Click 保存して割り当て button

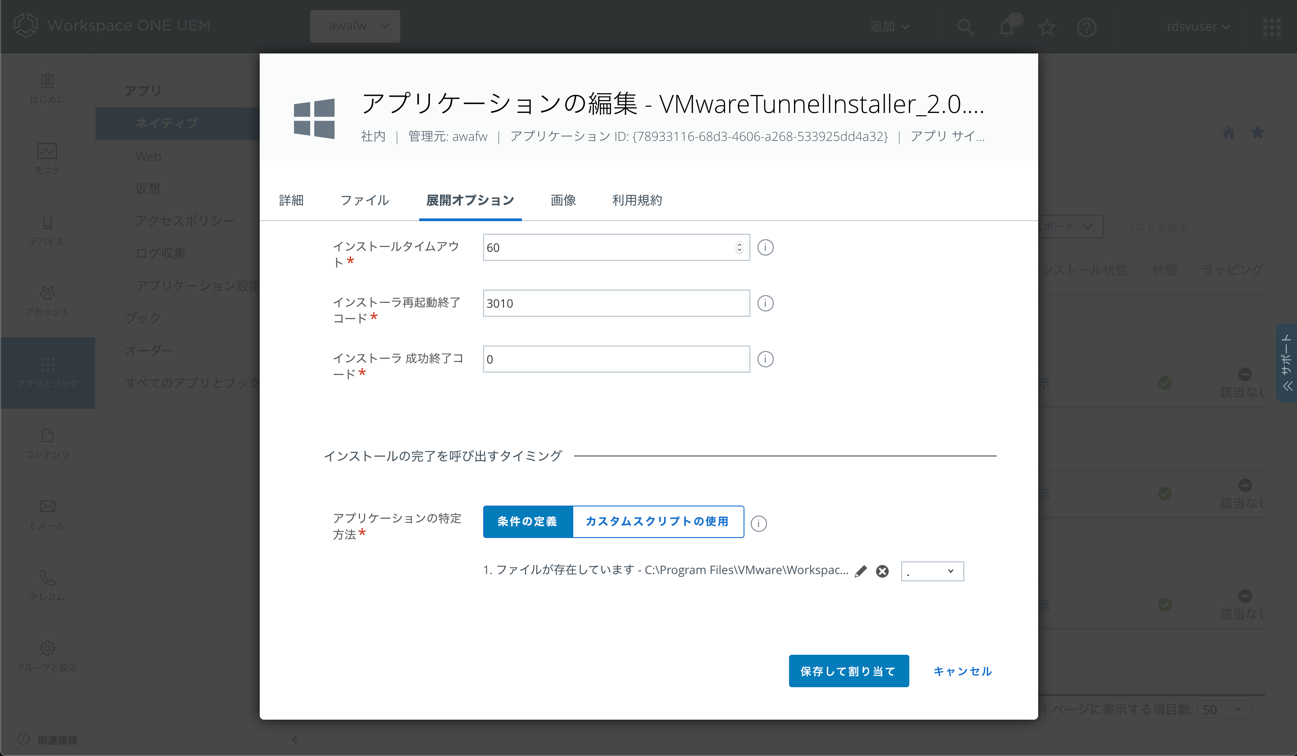(x=848, y=671)
